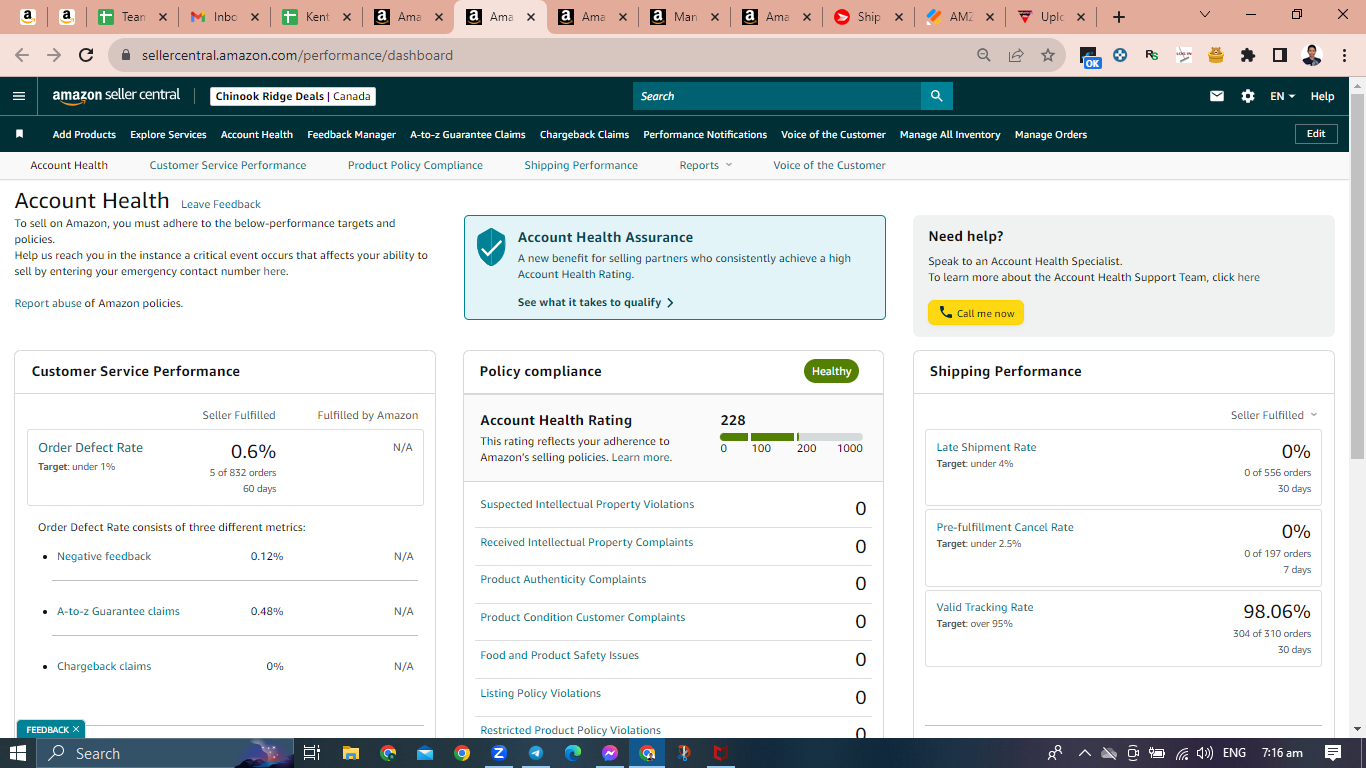Click the browser address bar URL
This screenshot has width=1366, height=768.
[x=297, y=55]
